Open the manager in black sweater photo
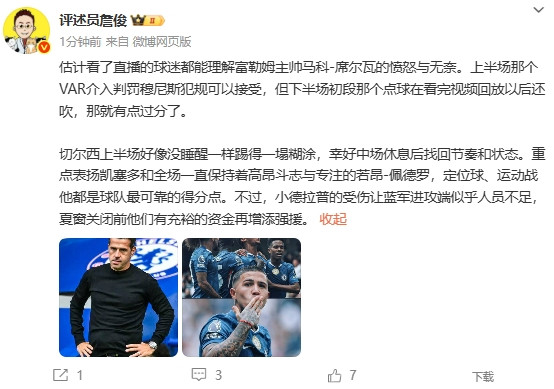Viewport: 554px width, 389px height. (x=118, y=297)
